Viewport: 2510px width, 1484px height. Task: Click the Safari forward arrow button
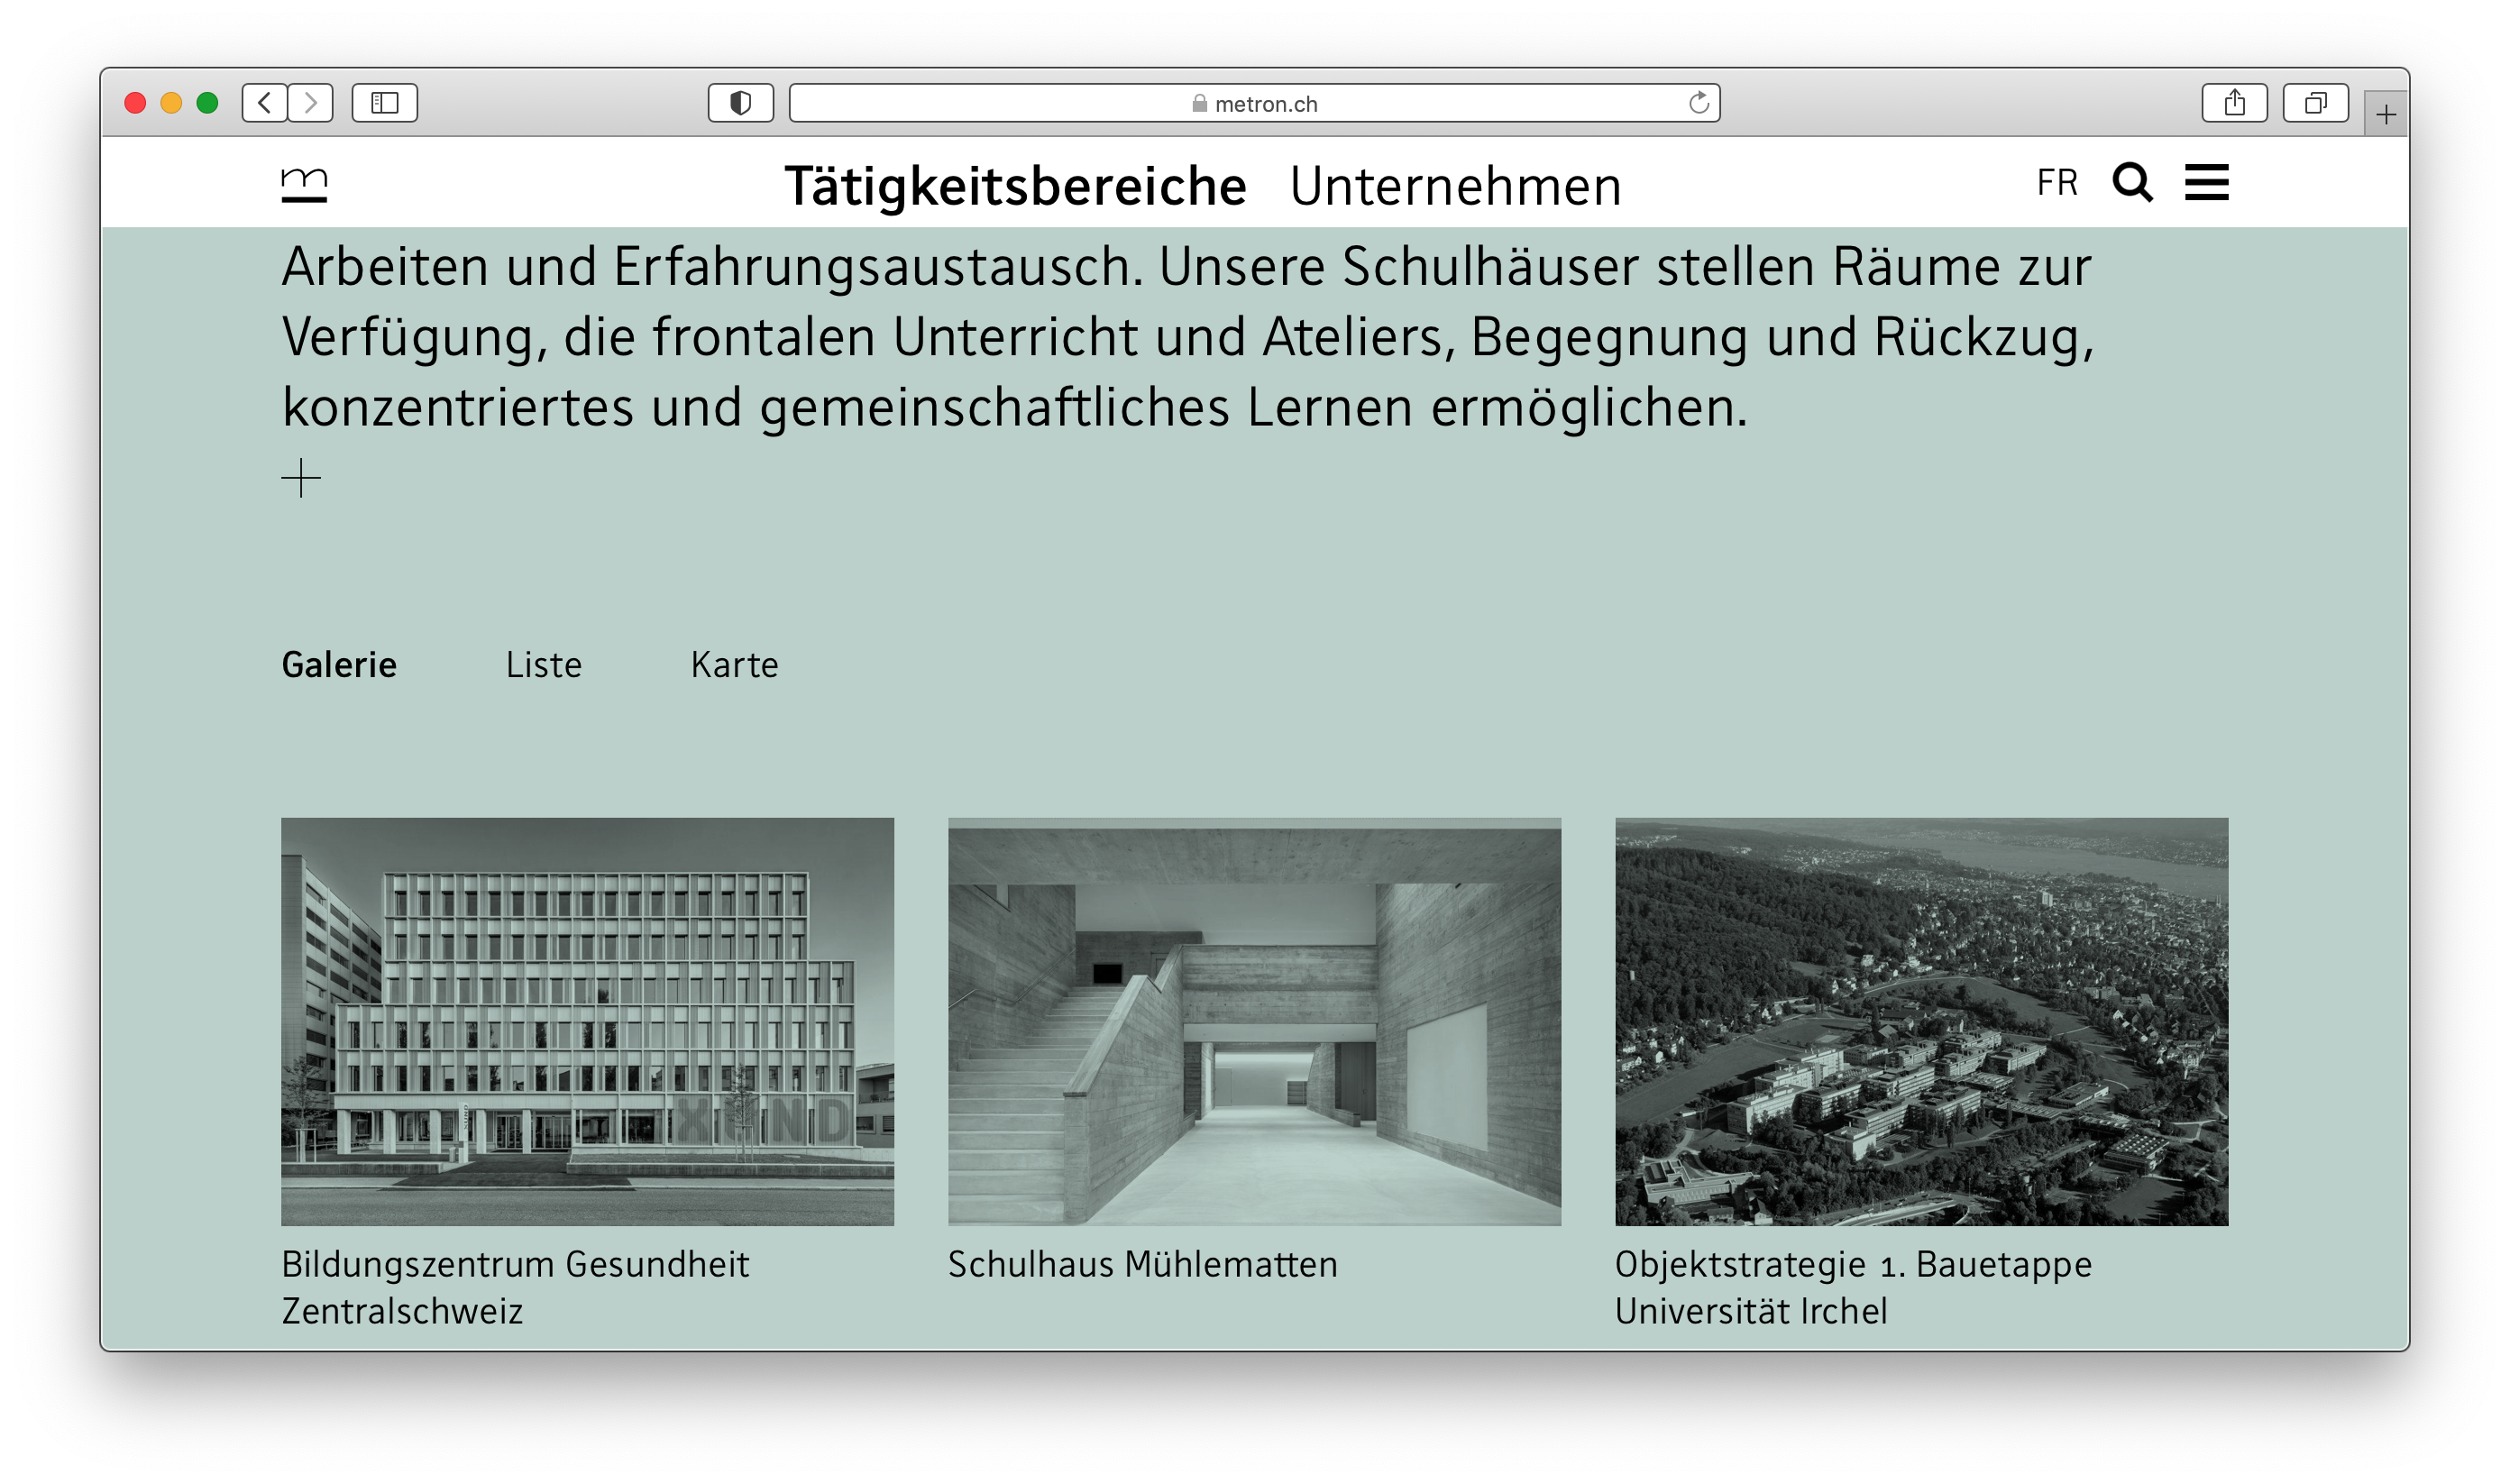point(311,103)
